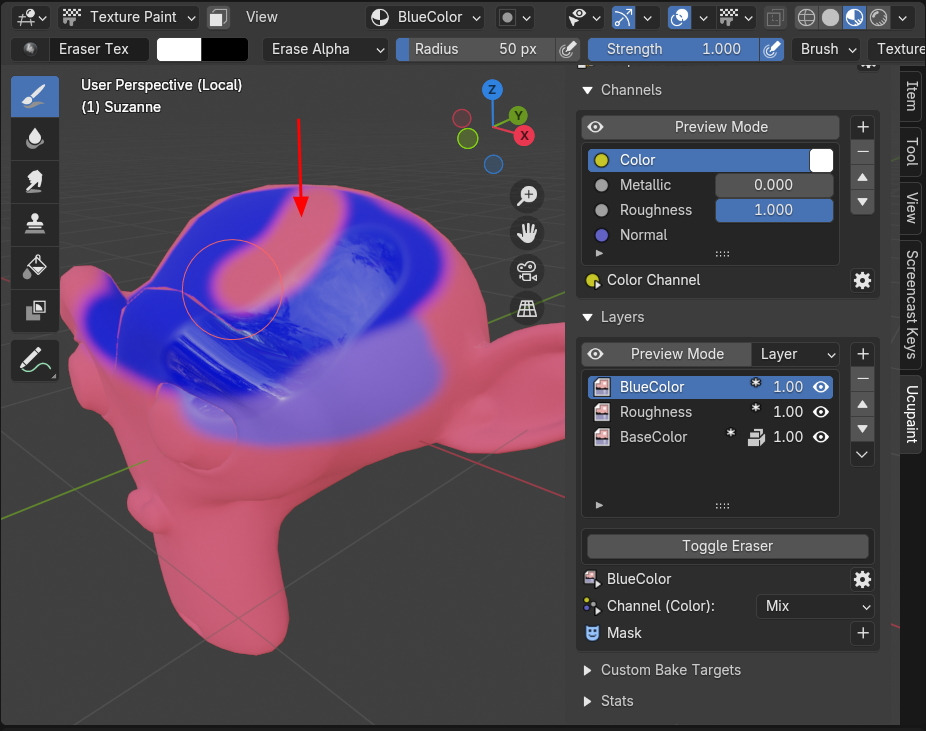
Task: Open the View menu
Action: [262, 17]
